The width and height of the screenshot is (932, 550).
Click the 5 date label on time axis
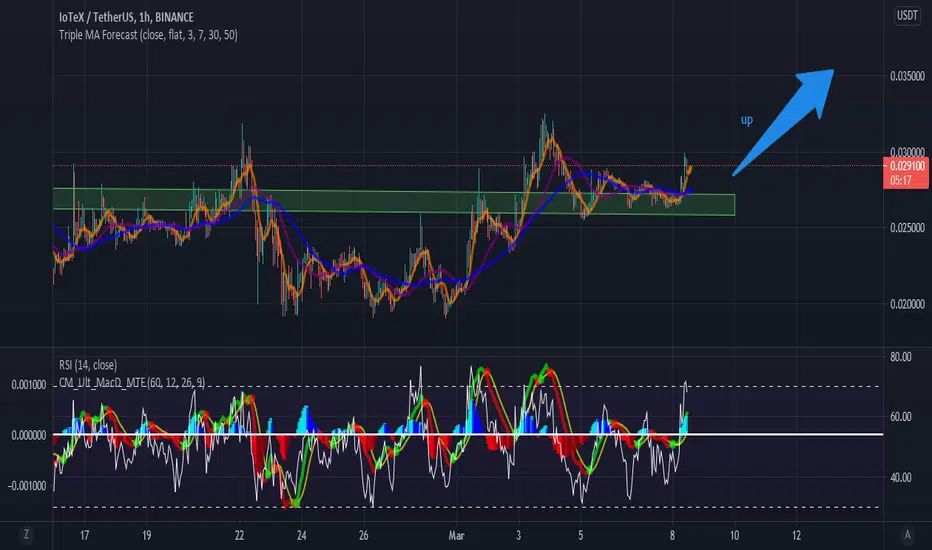[580, 535]
